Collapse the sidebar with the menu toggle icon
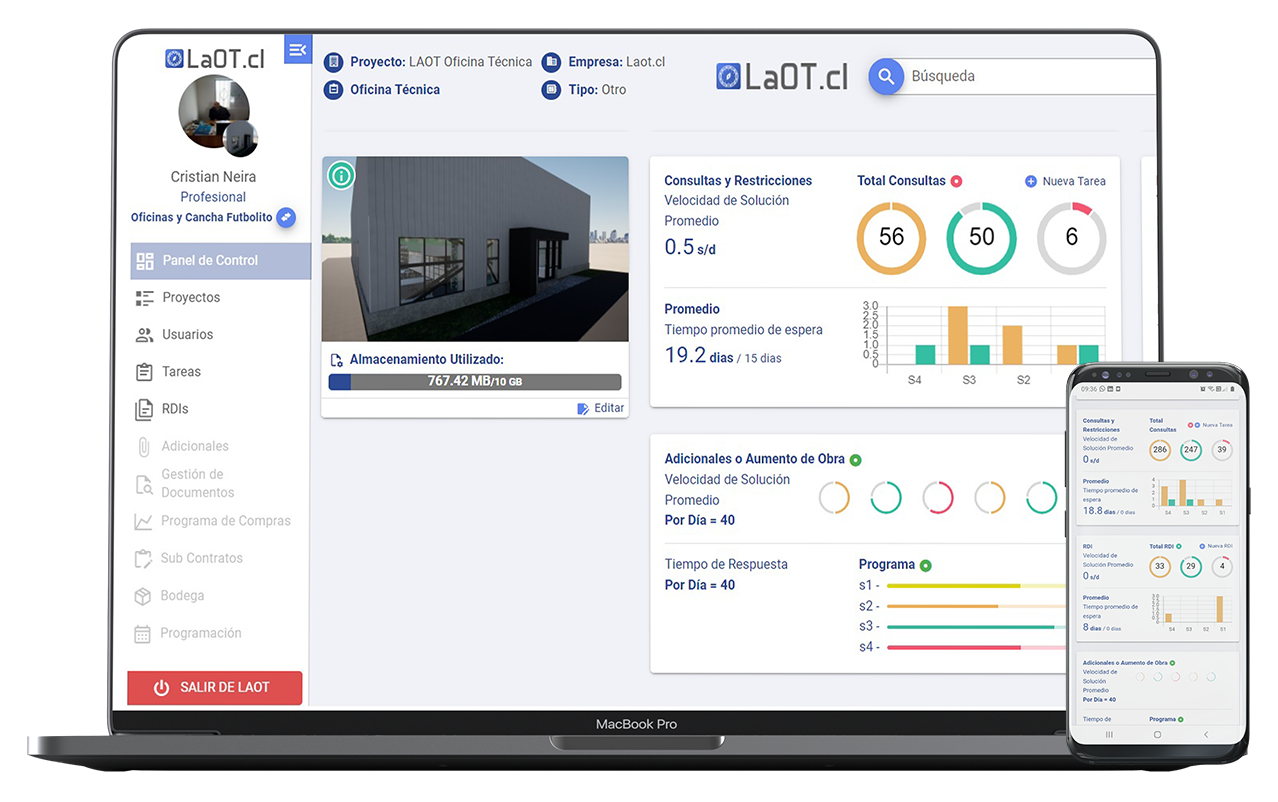 [297, 50]
